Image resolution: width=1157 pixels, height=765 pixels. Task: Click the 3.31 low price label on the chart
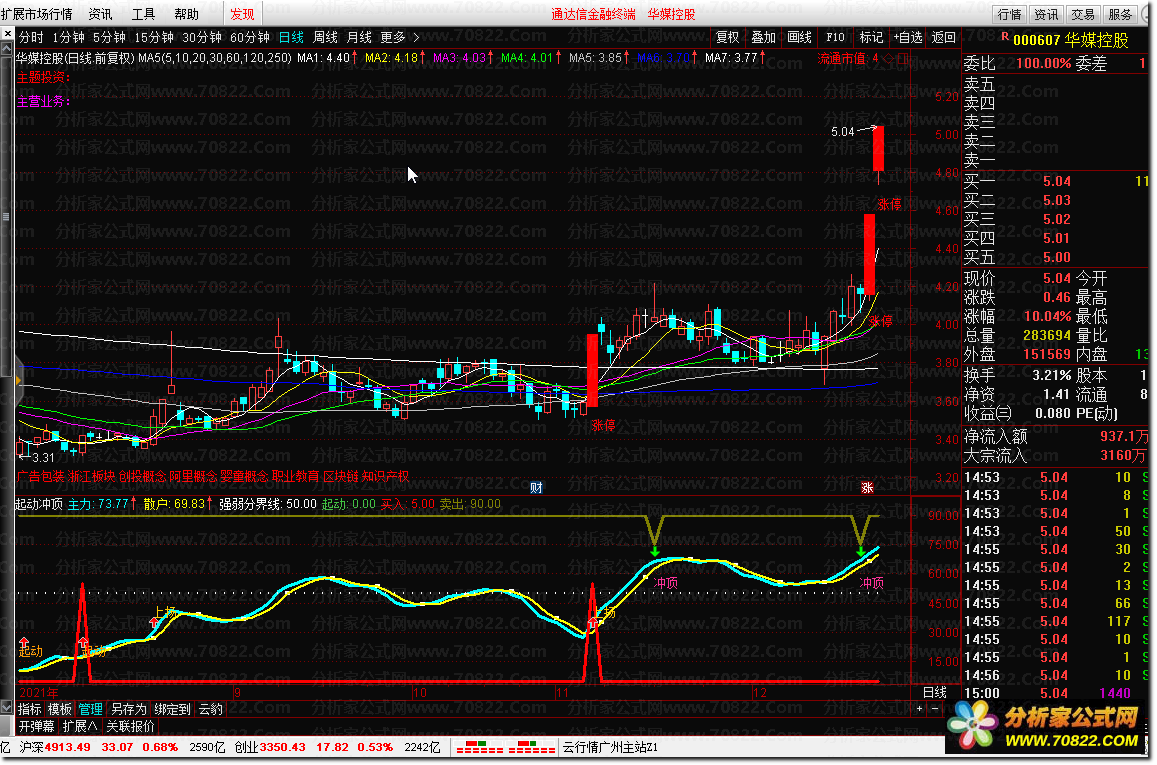pos(44,457)
